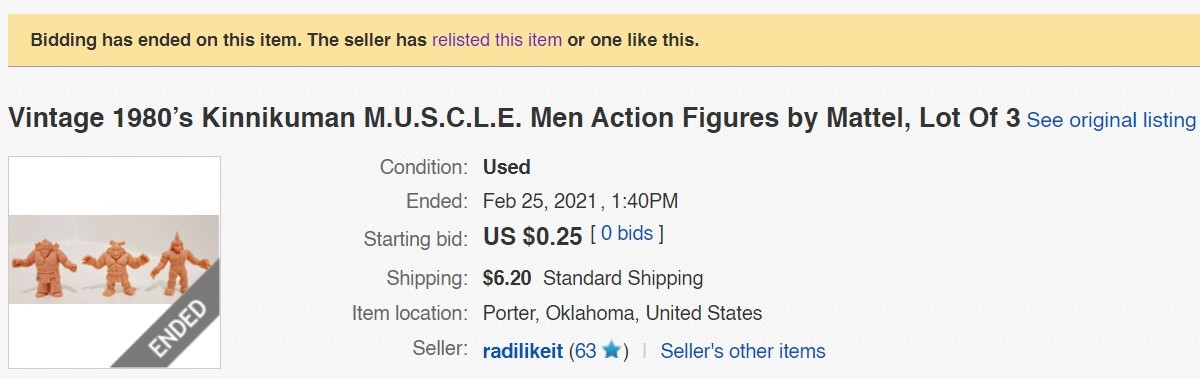Open the item photo thumbnail

(114, 263)
